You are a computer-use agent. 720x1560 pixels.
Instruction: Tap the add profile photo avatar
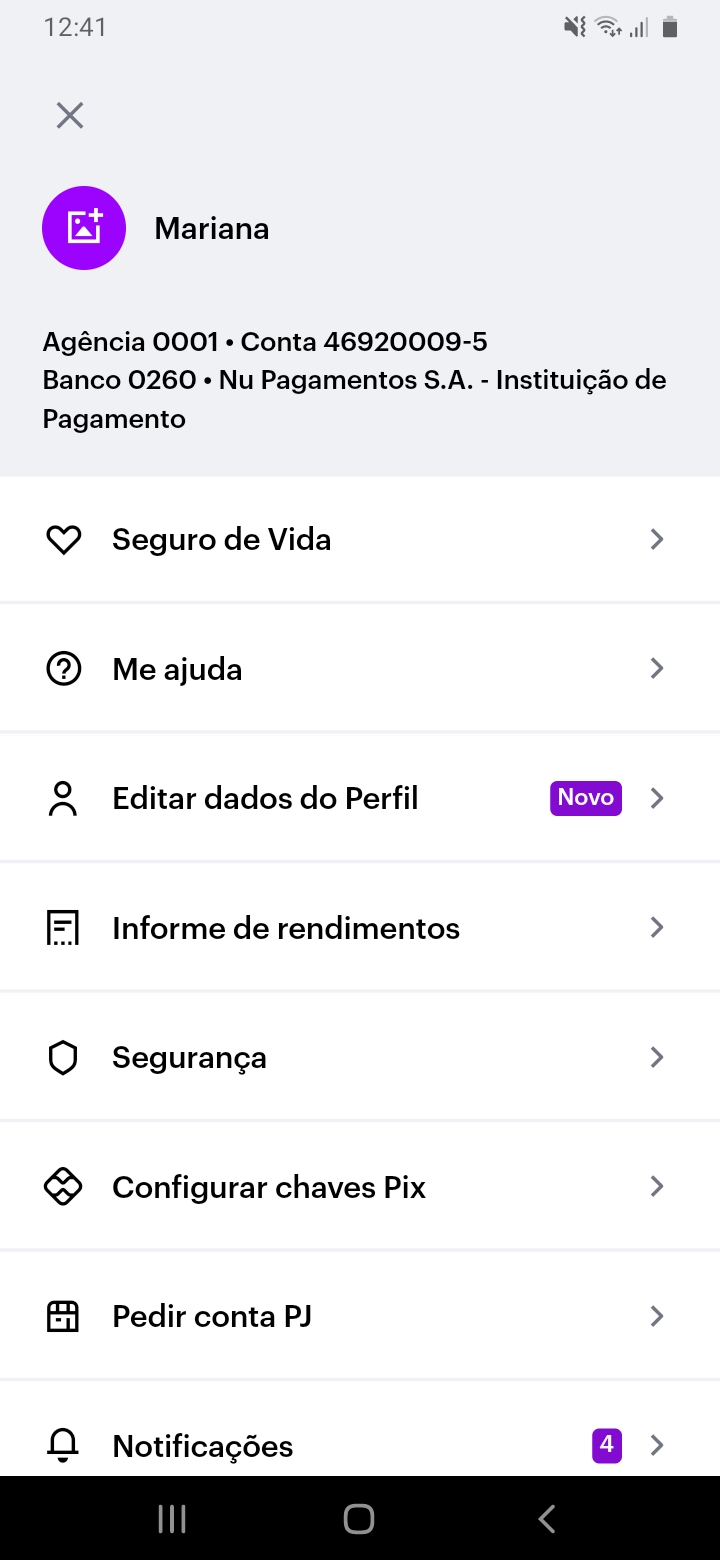[84, 228]
